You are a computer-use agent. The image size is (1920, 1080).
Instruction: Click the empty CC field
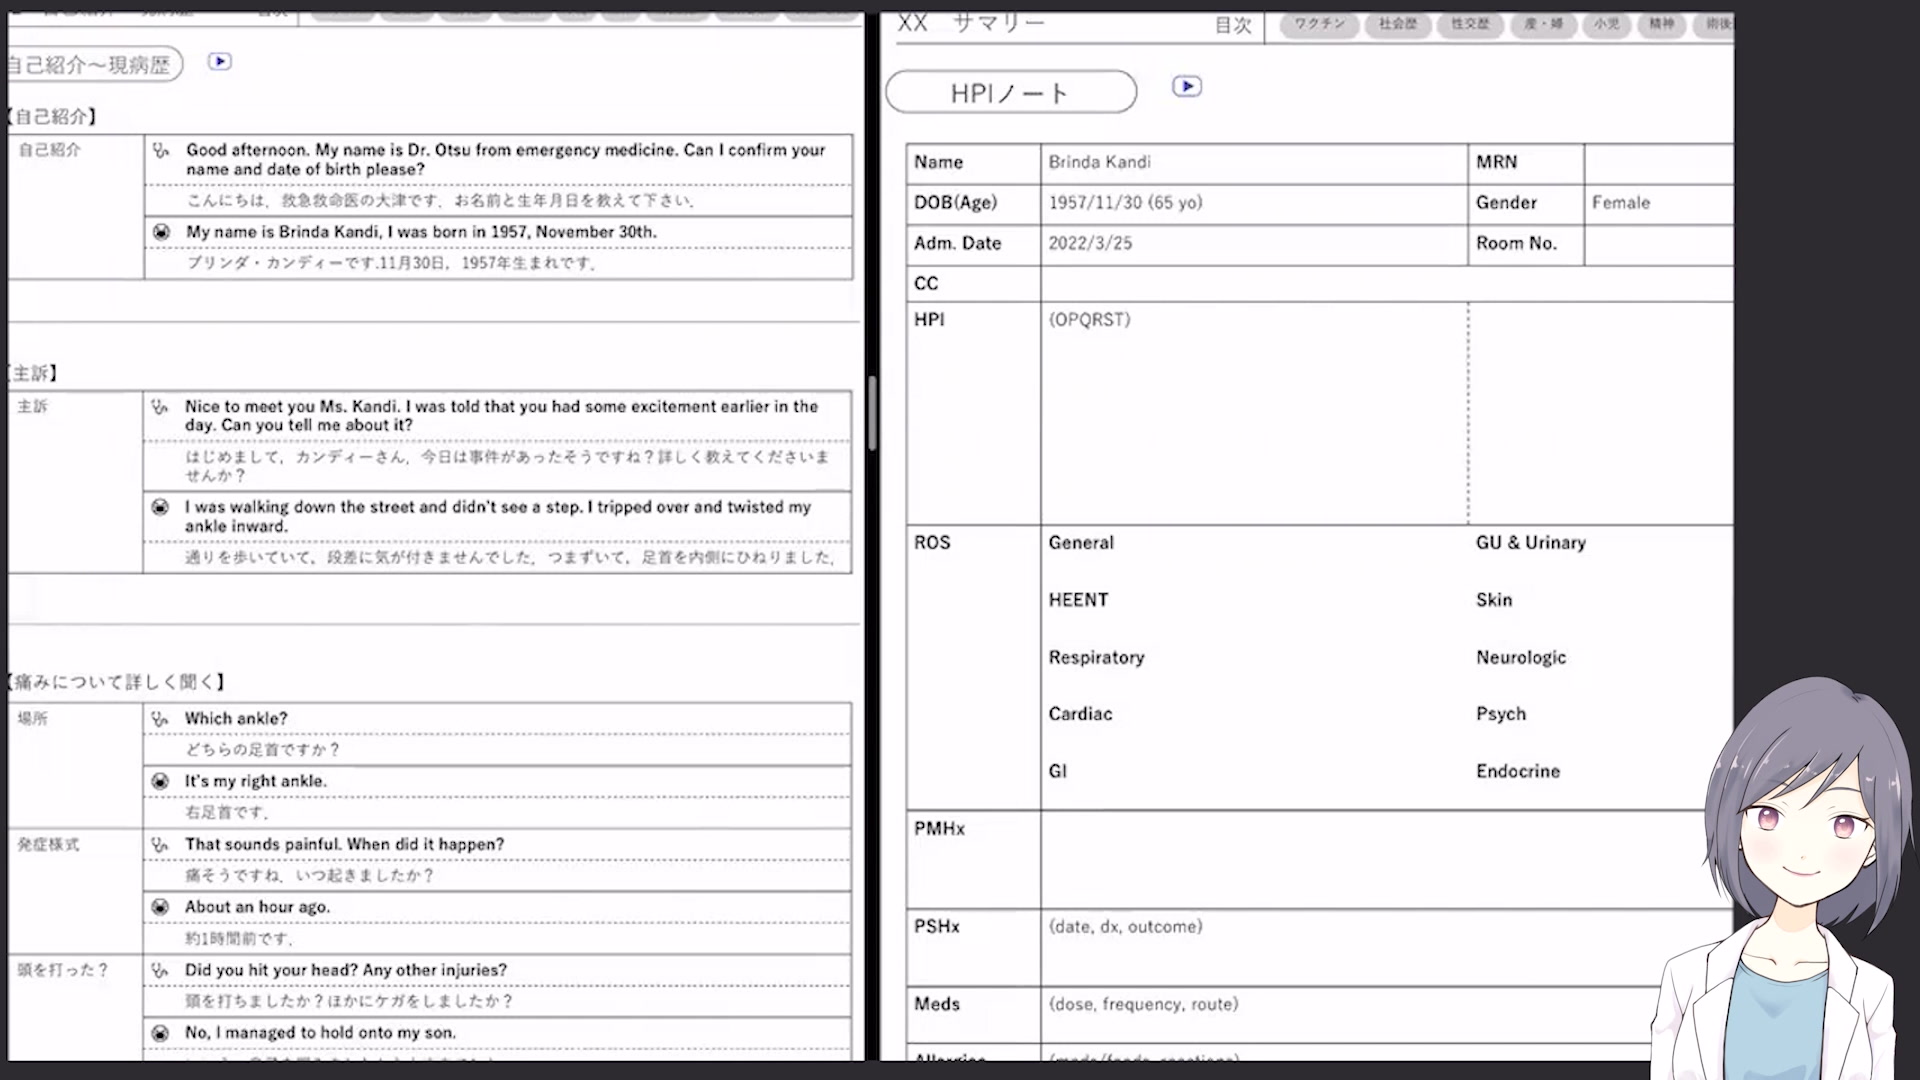(x=1385, y=284)
